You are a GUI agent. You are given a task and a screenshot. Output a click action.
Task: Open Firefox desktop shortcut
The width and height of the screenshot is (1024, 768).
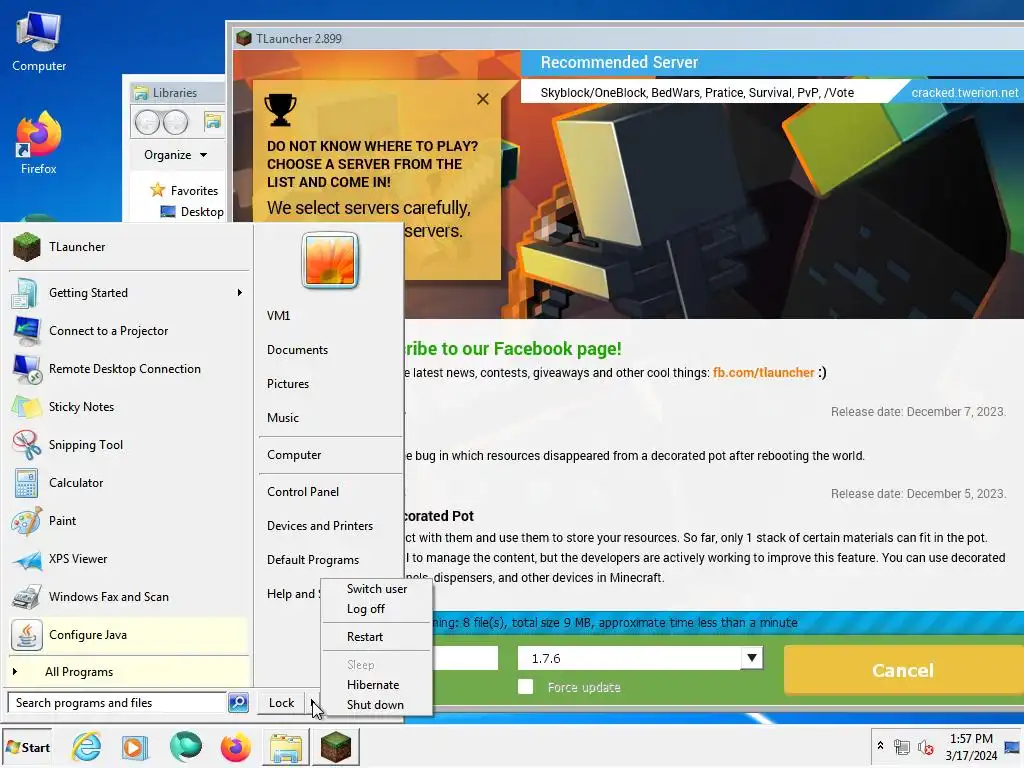[39, 142]
